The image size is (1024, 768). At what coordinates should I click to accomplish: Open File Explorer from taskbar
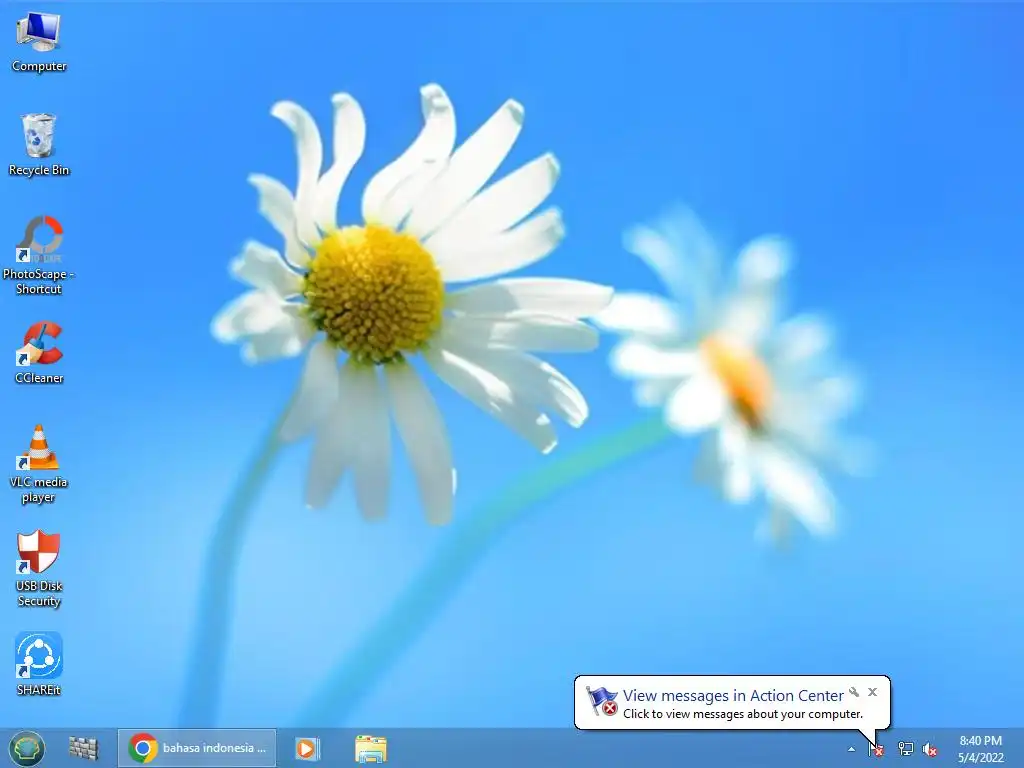pos(370,748)
